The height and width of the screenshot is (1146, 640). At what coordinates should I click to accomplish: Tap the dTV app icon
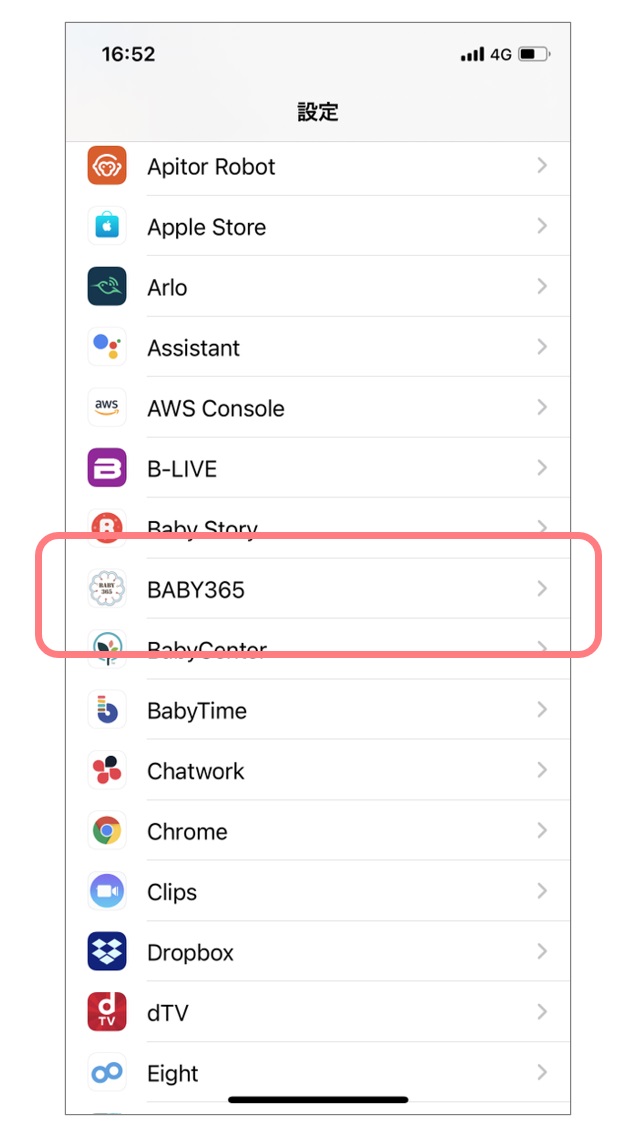coord(107,1013)
